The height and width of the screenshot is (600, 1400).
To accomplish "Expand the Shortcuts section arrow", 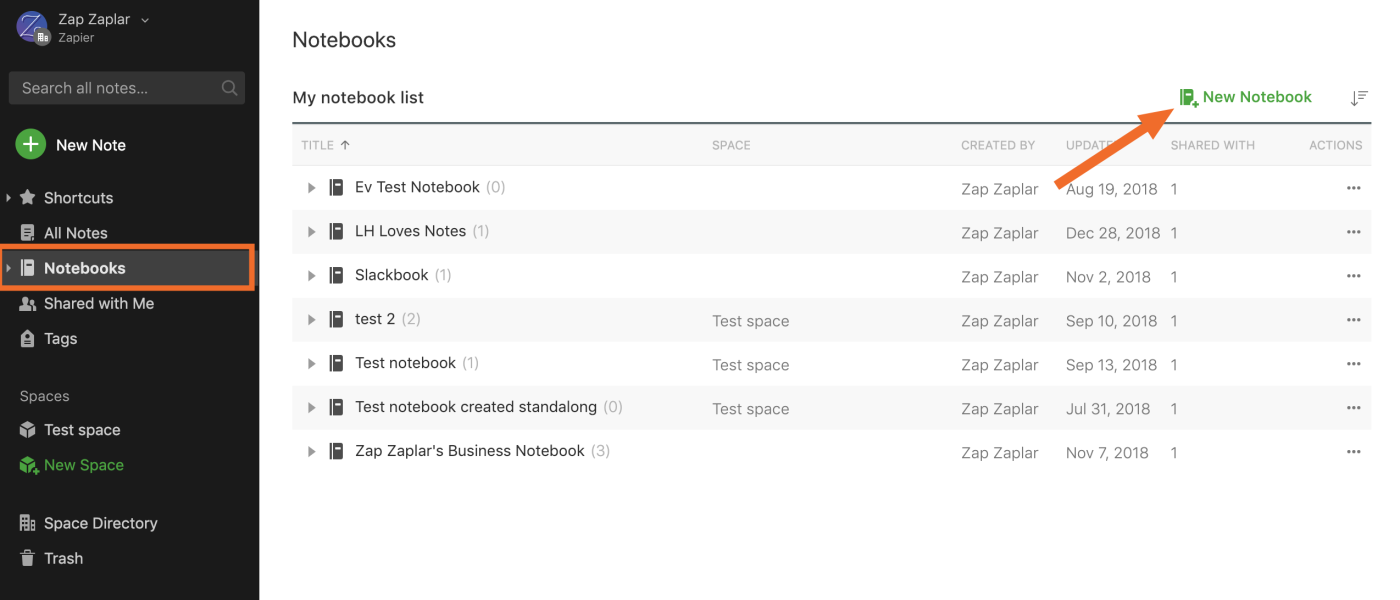I will pos(9,198).
